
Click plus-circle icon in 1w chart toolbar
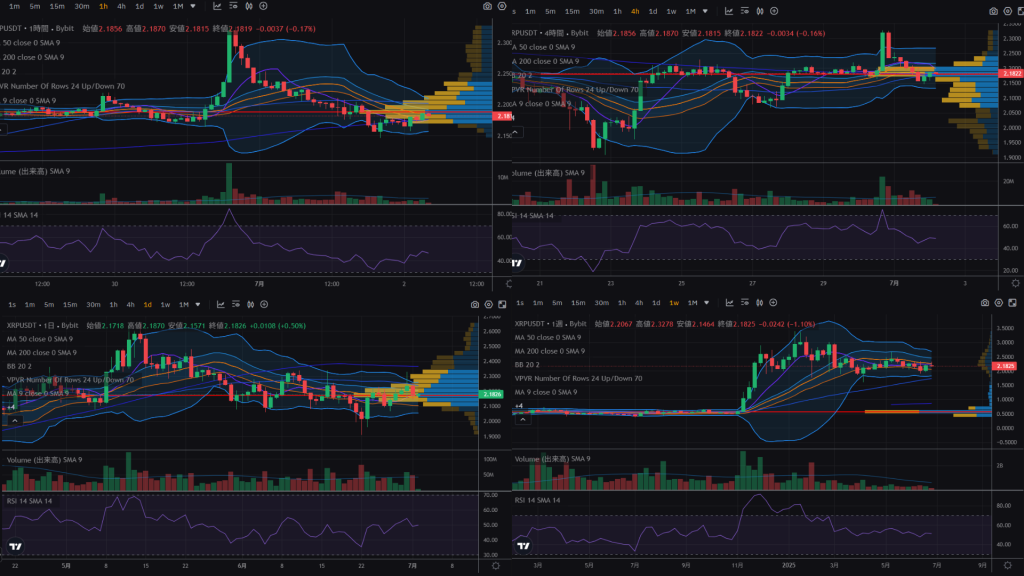coord(773,303)
